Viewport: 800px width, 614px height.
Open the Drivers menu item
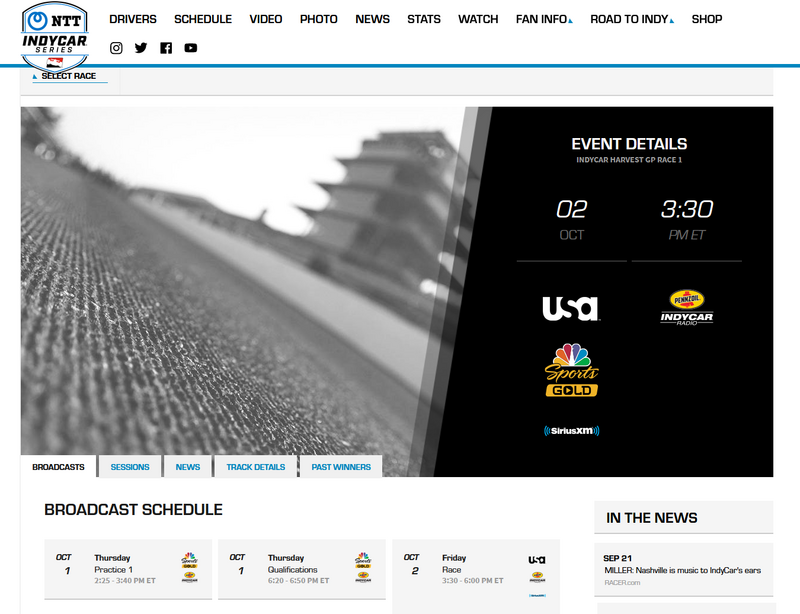[x=133, y=19]
